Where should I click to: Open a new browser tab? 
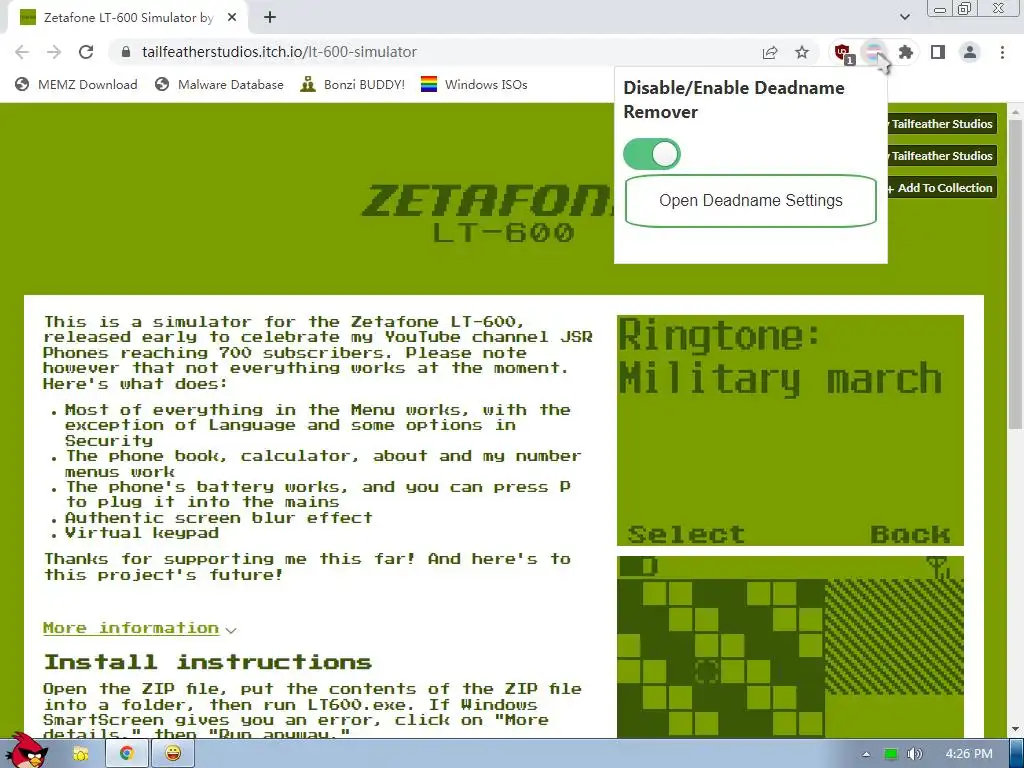tap(270, 18)
